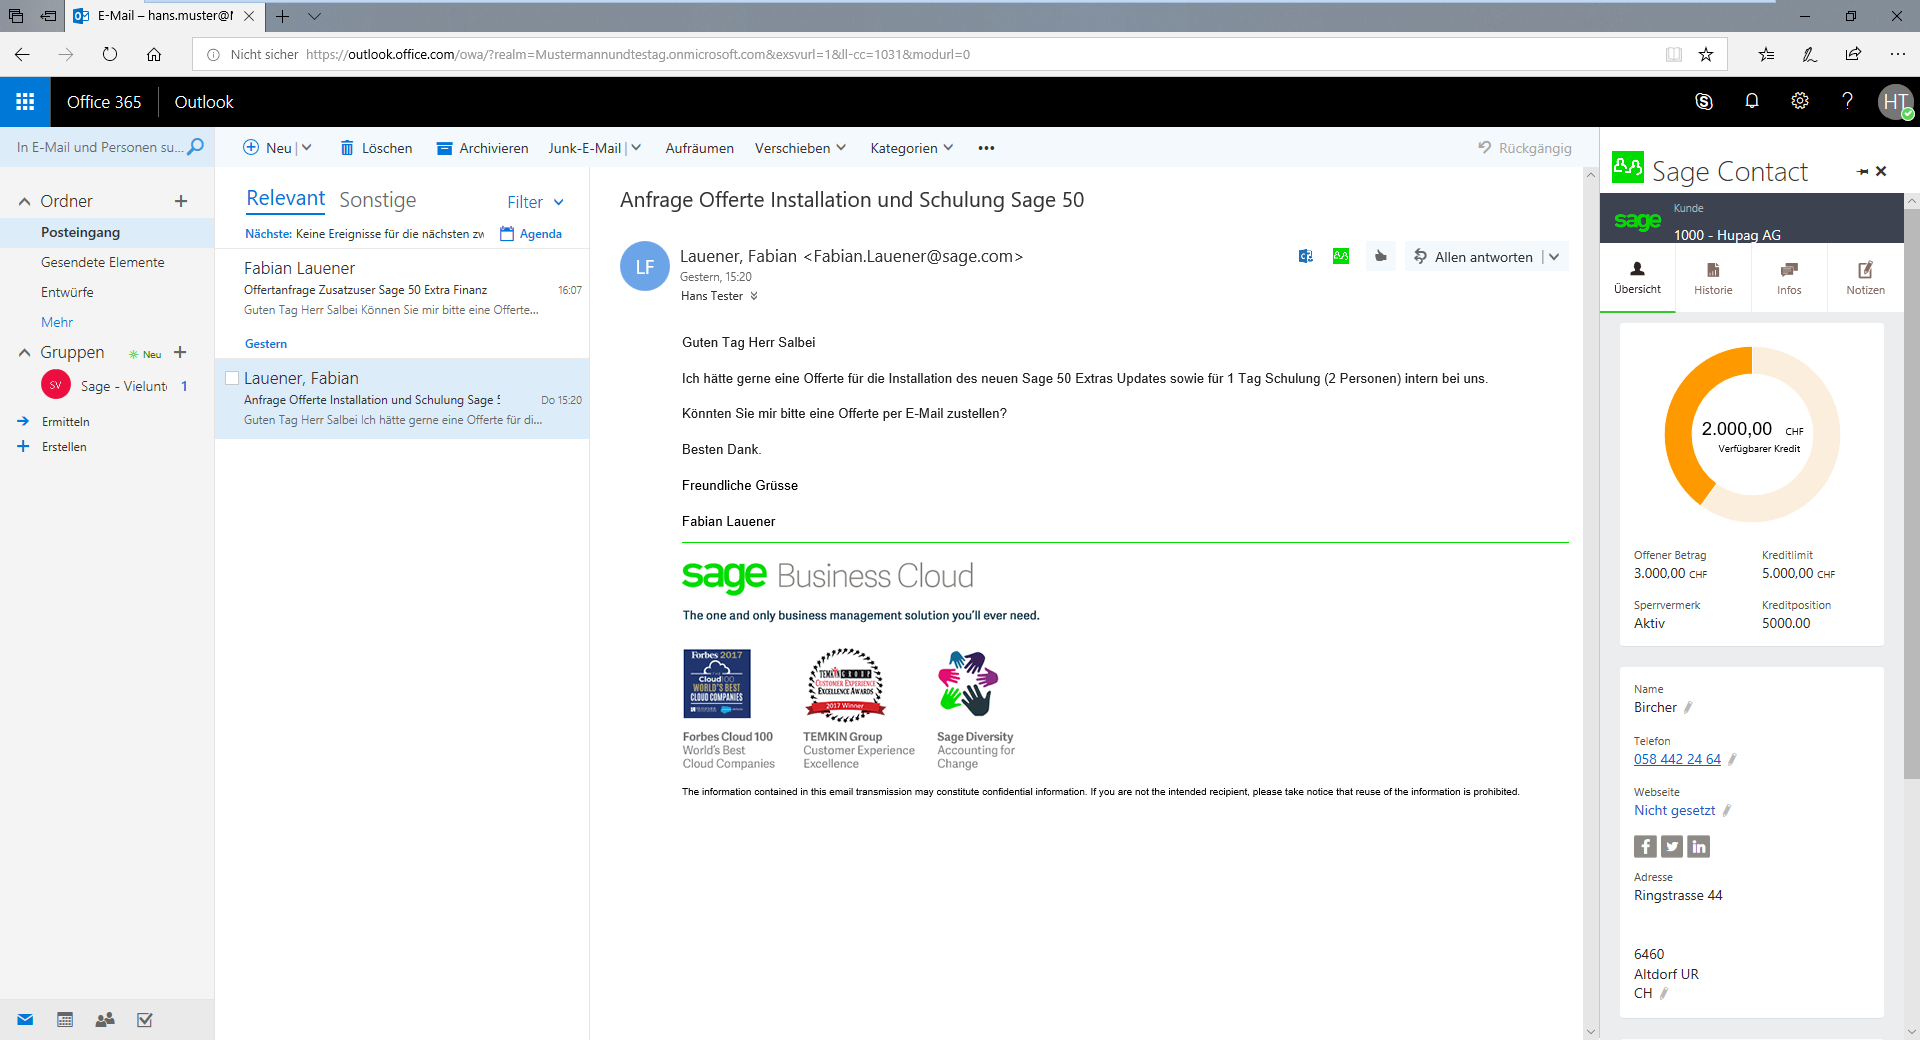The width and height of the screenshot is (1920, 1040).
Task: Click the Löschen button
Action: pos(376,148)
